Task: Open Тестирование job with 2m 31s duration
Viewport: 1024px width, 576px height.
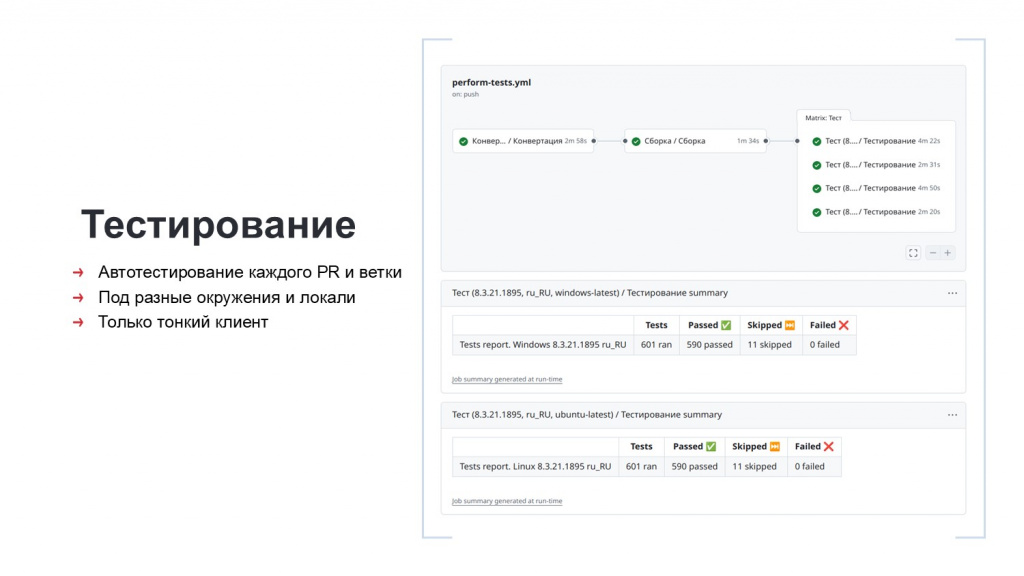Action: [x=876, y=165]
